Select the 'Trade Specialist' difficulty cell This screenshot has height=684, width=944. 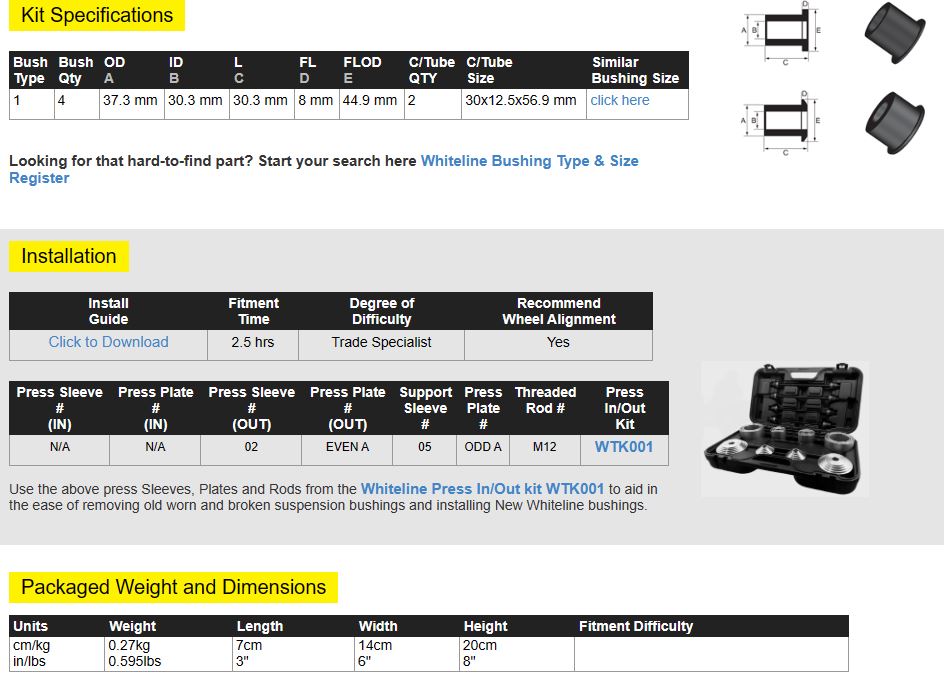[381, 342]
